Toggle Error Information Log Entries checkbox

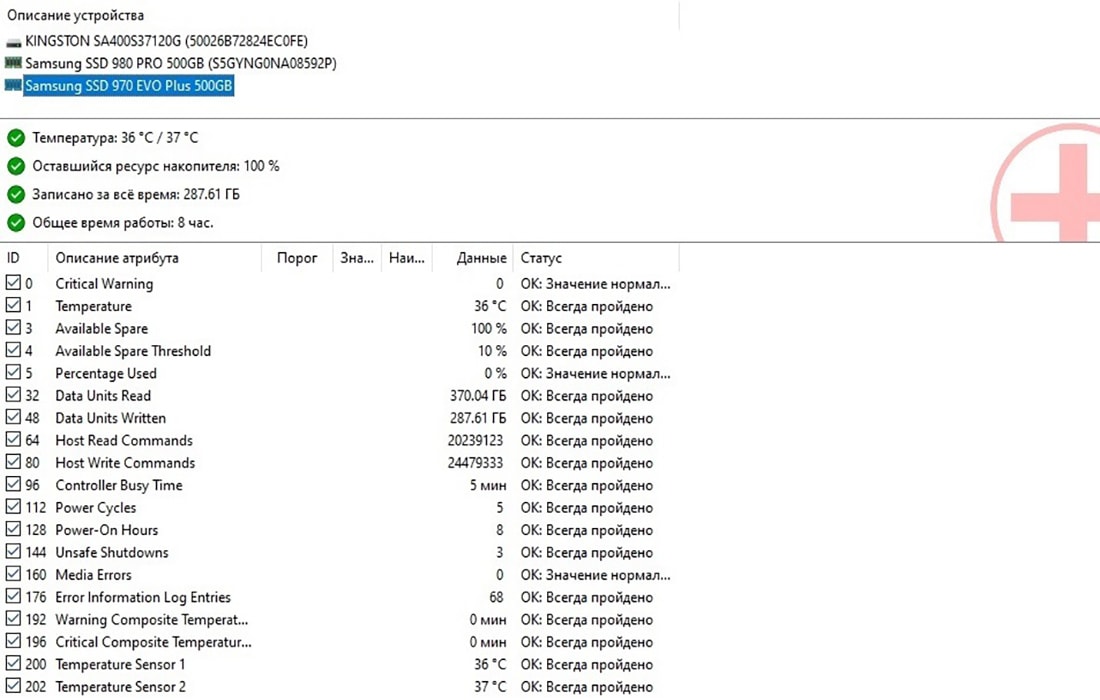pyautogui.click(x=13, y=597)
